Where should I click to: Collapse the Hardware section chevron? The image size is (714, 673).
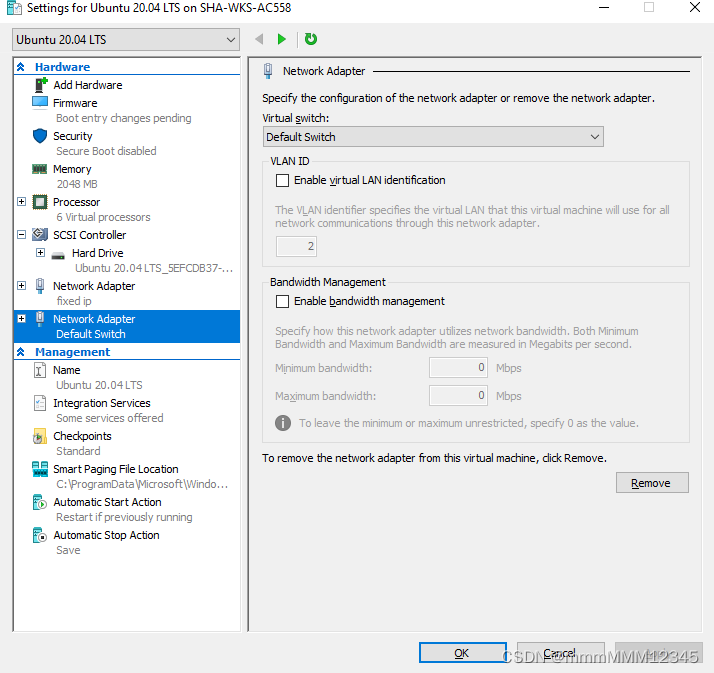click(x=20, y=67)
